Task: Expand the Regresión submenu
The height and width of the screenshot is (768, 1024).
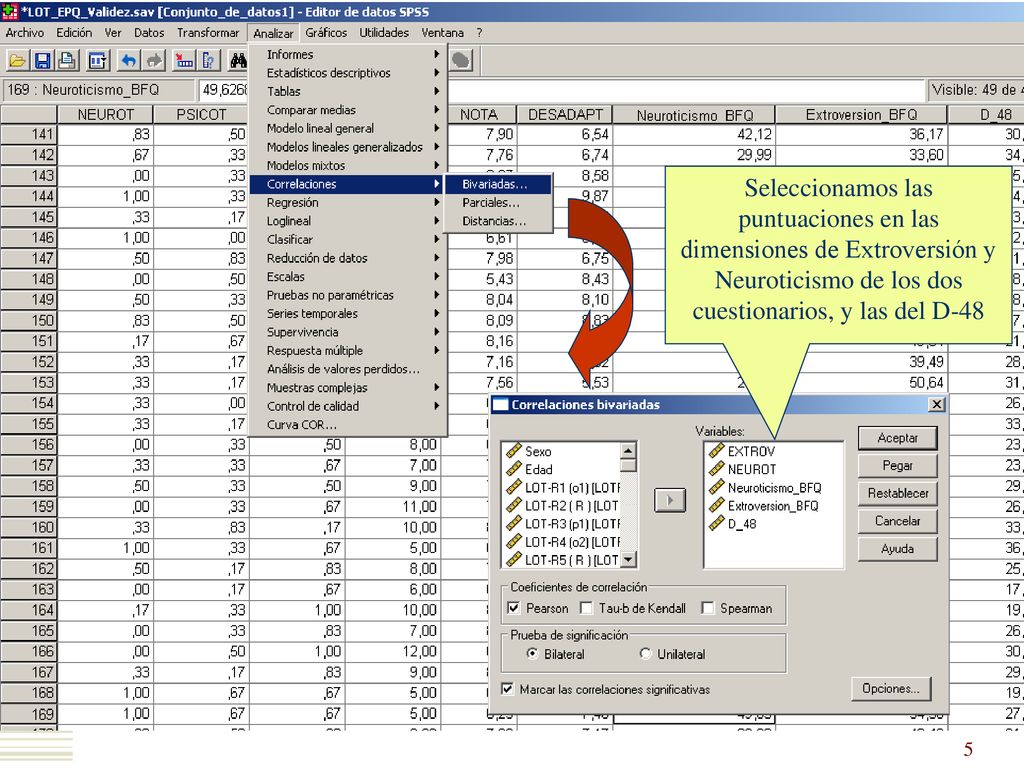Action: click(348, 202)
